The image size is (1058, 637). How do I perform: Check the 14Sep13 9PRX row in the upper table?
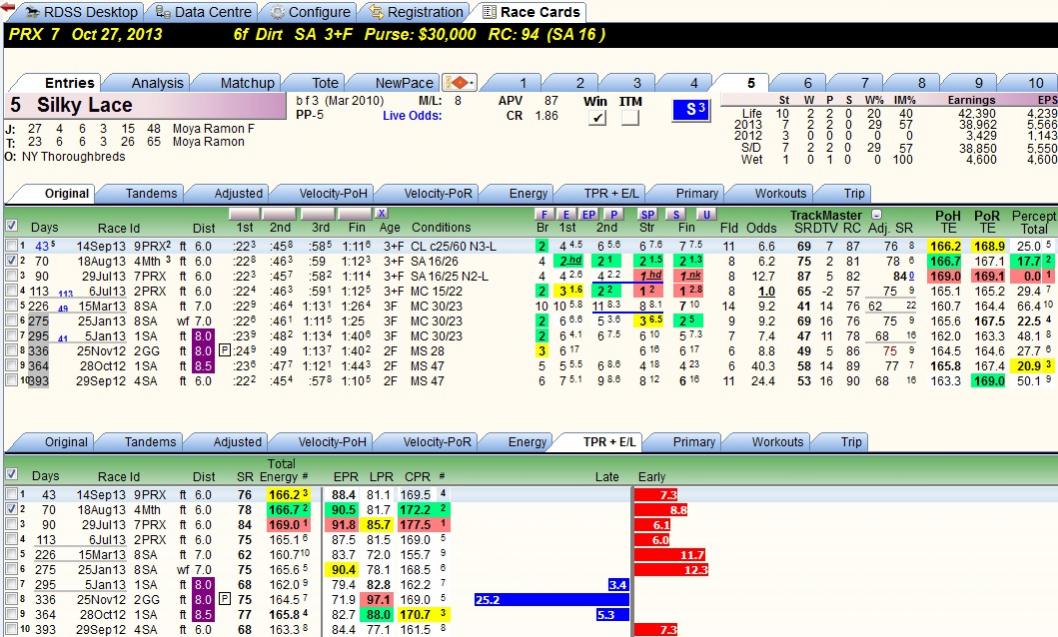click(11, 246)
